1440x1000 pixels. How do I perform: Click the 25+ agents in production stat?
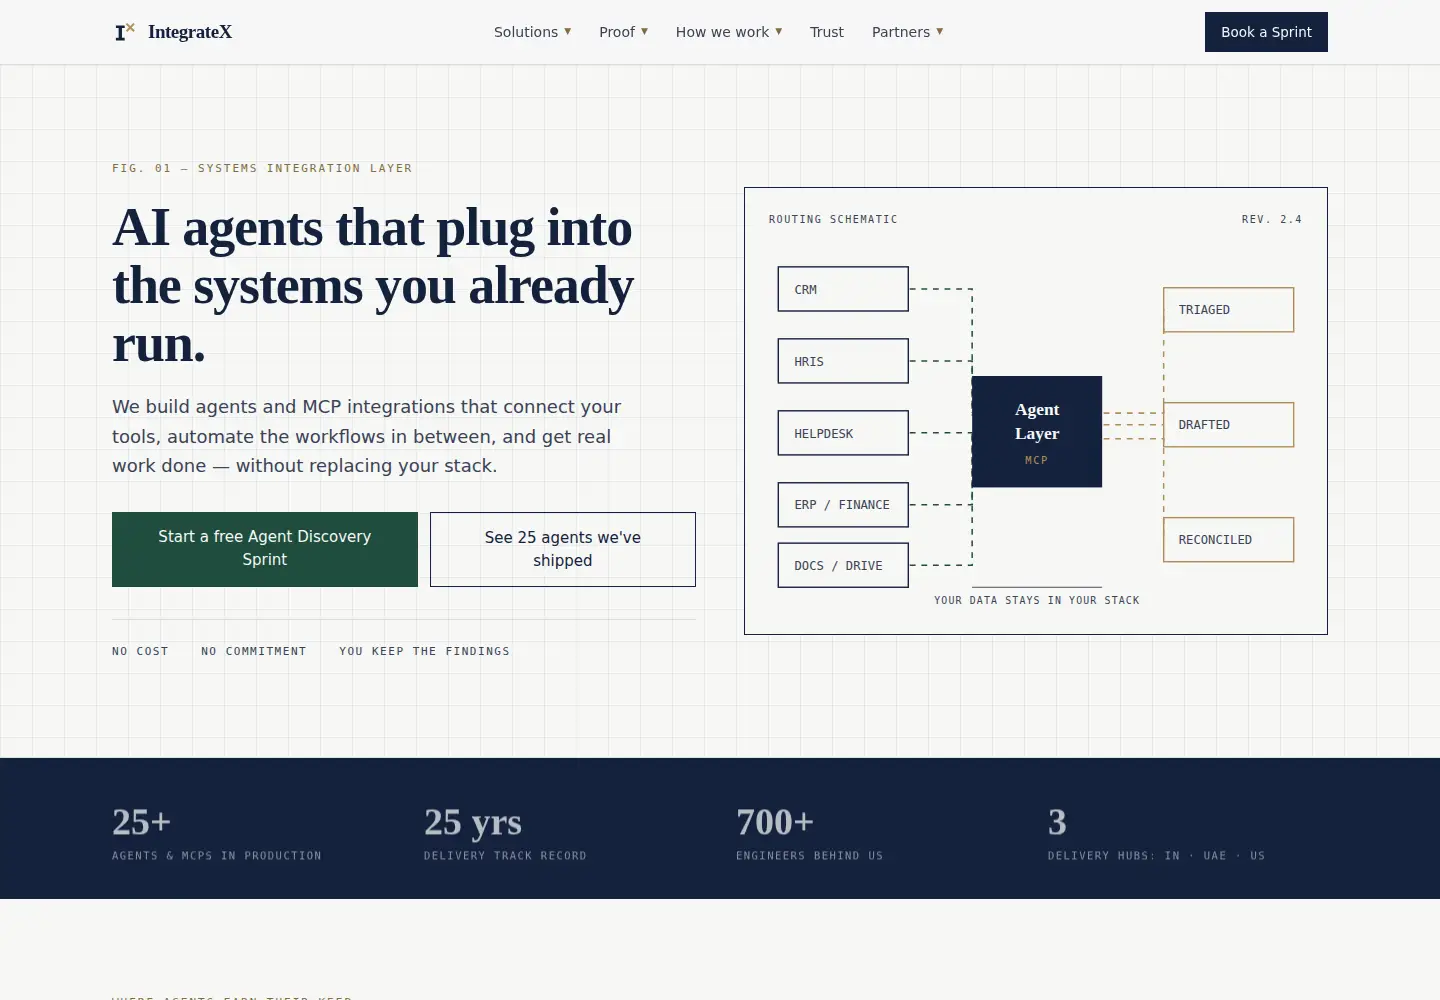(217, 832)
